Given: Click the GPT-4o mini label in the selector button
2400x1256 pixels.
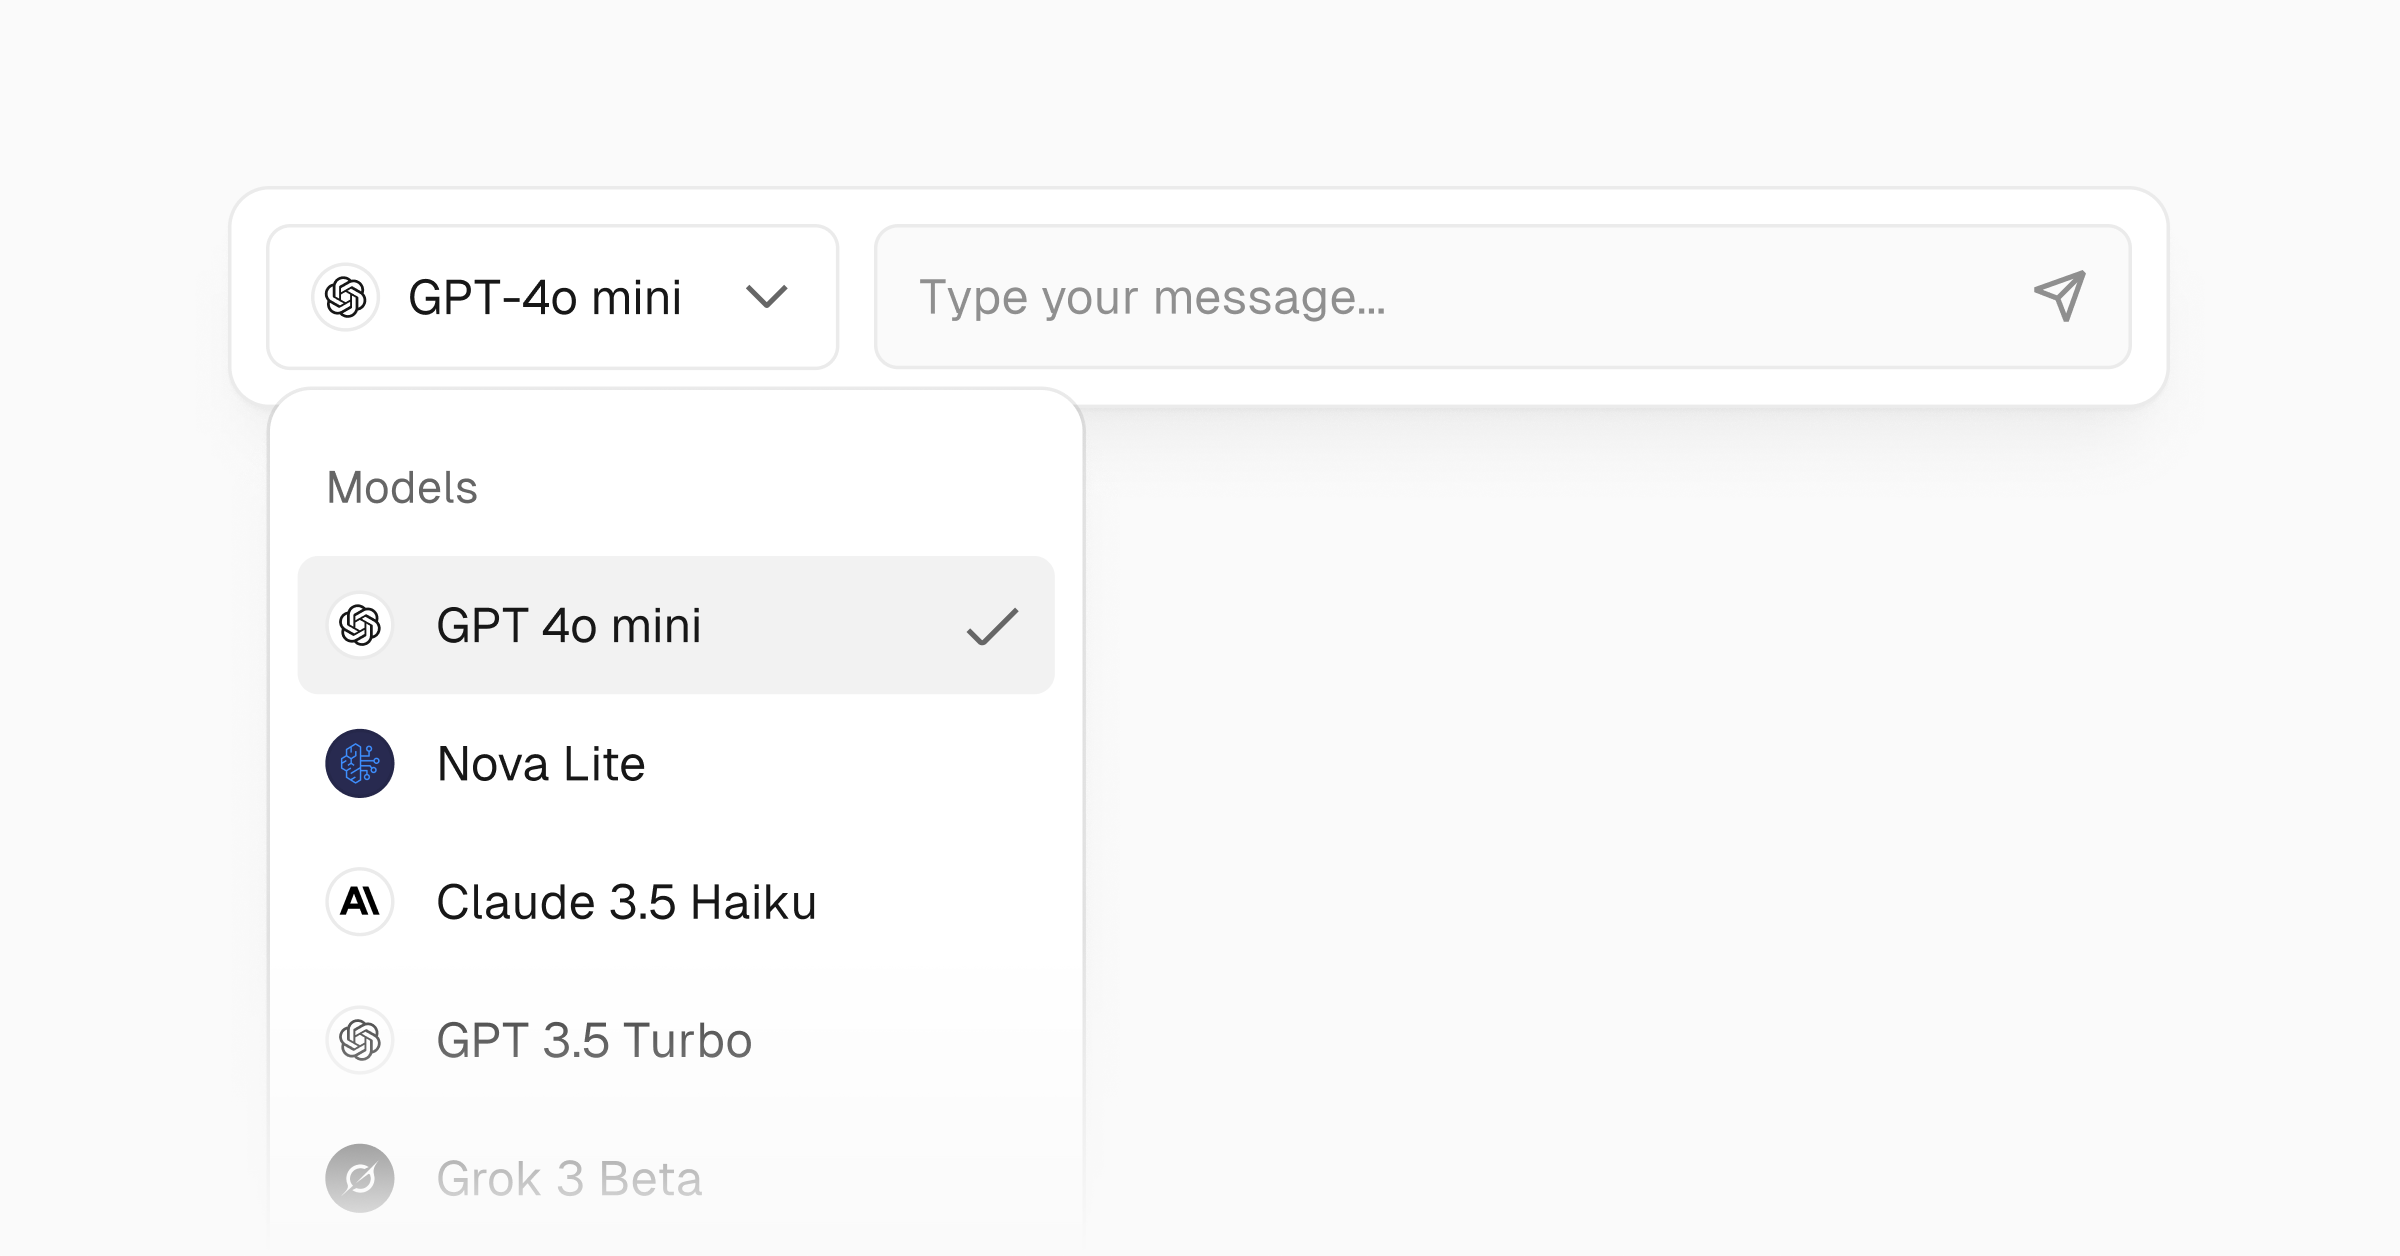Looking at the screenshot, I should 545,298.
